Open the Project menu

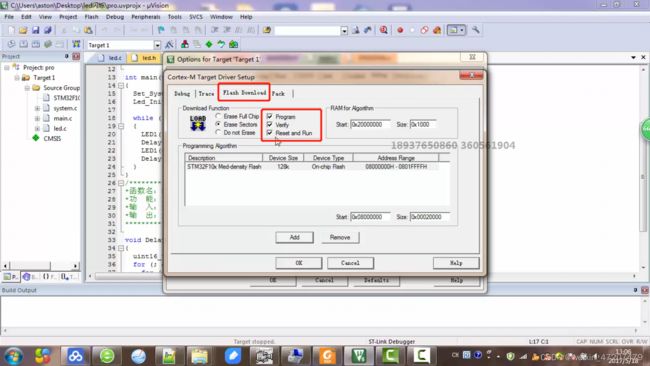[x=68, y=17]
